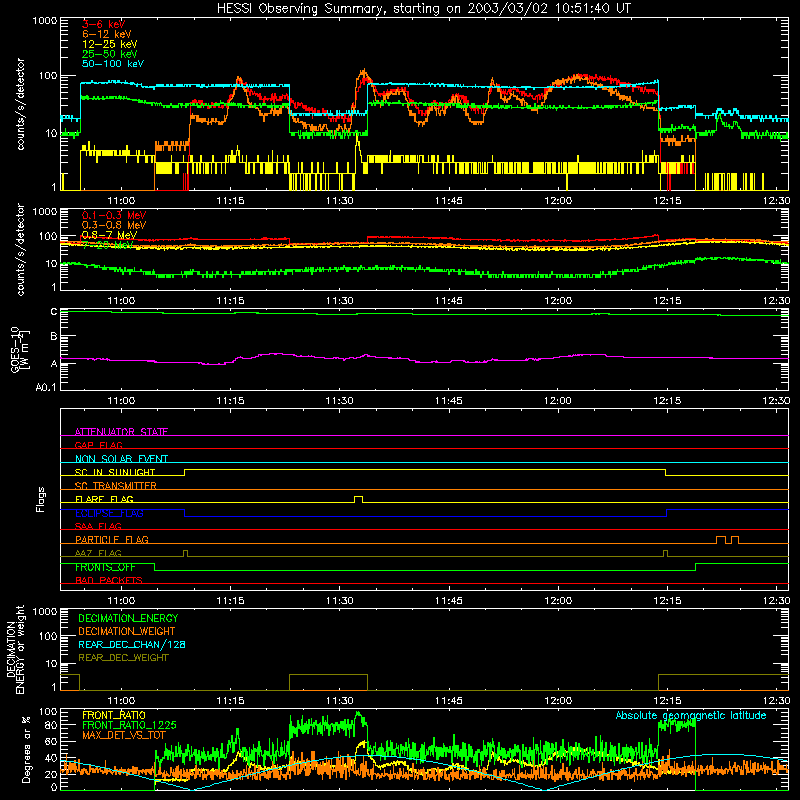Click the 'FLARE FLAG' label
Image resolution: width=800 pixels, height=800 pixels.
coord(104,499)
